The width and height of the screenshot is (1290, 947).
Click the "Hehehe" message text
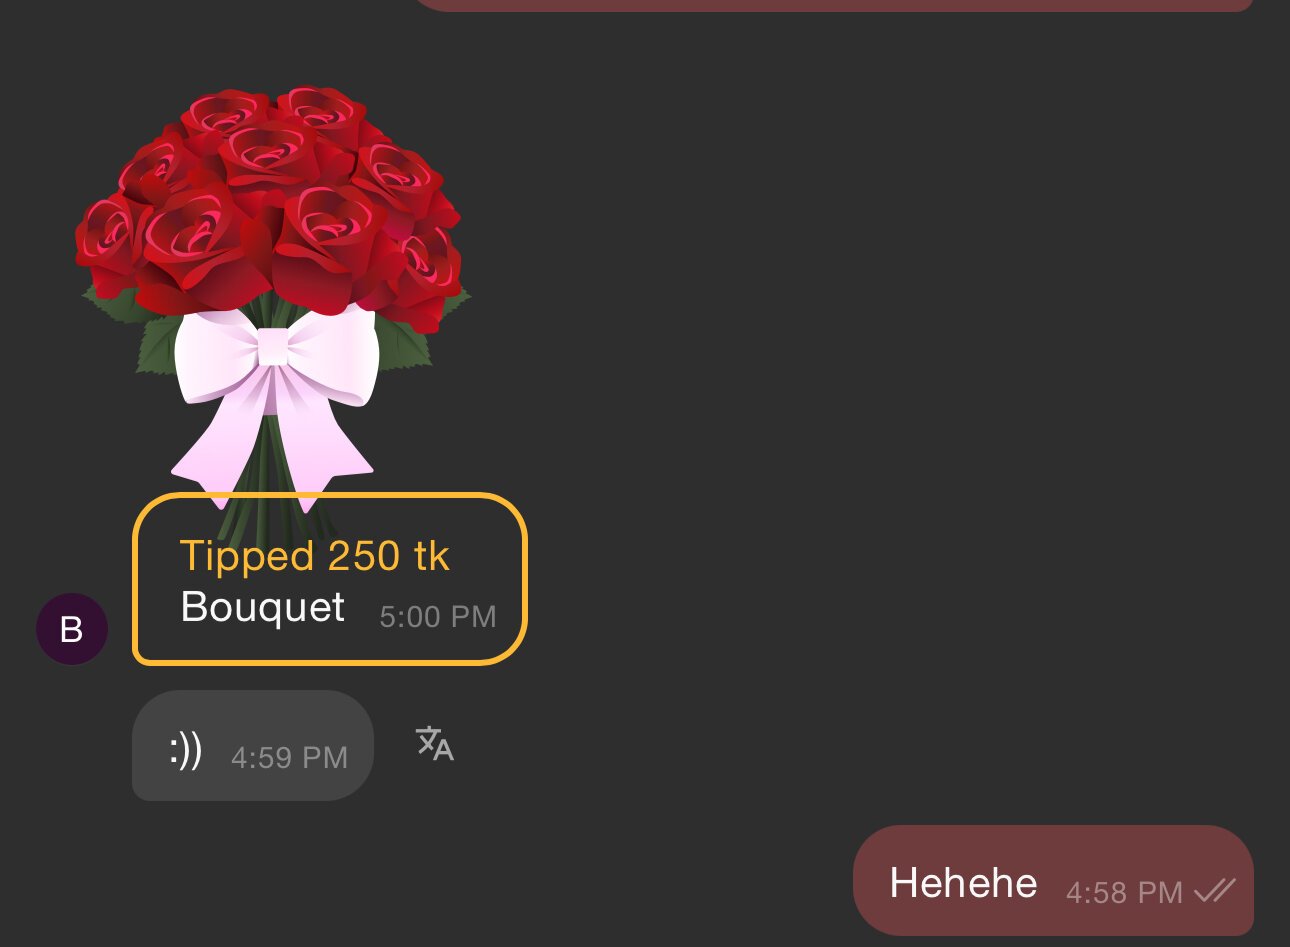pos(964,883)
